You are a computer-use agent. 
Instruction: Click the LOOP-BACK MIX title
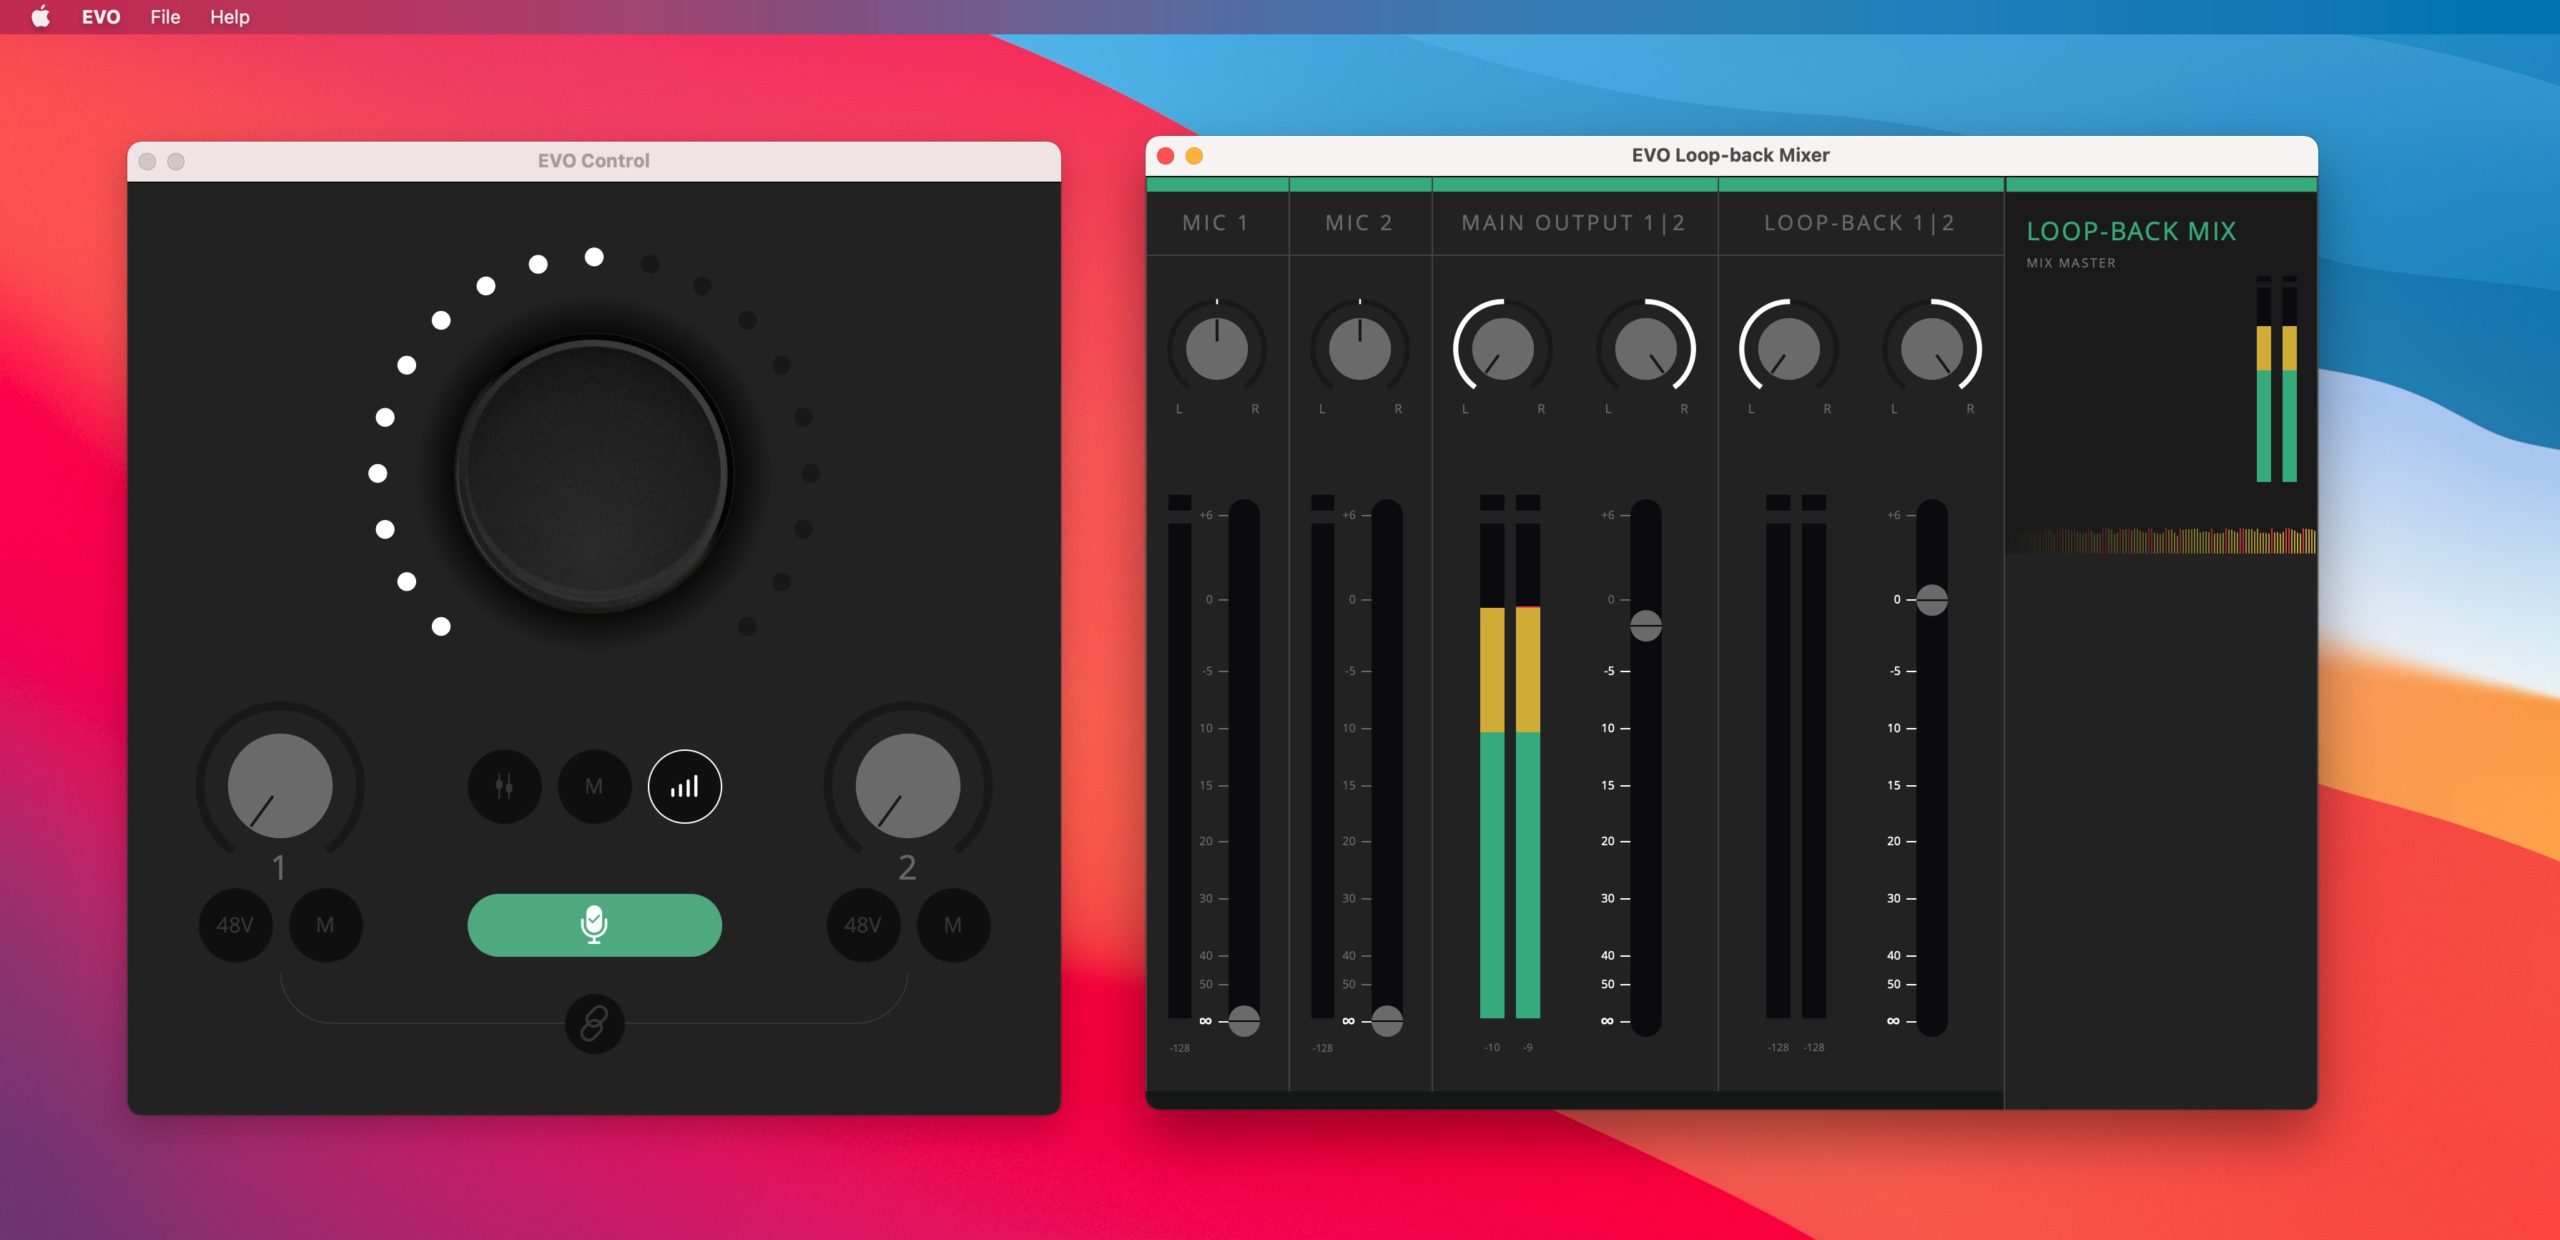(x=2131, y=231)
